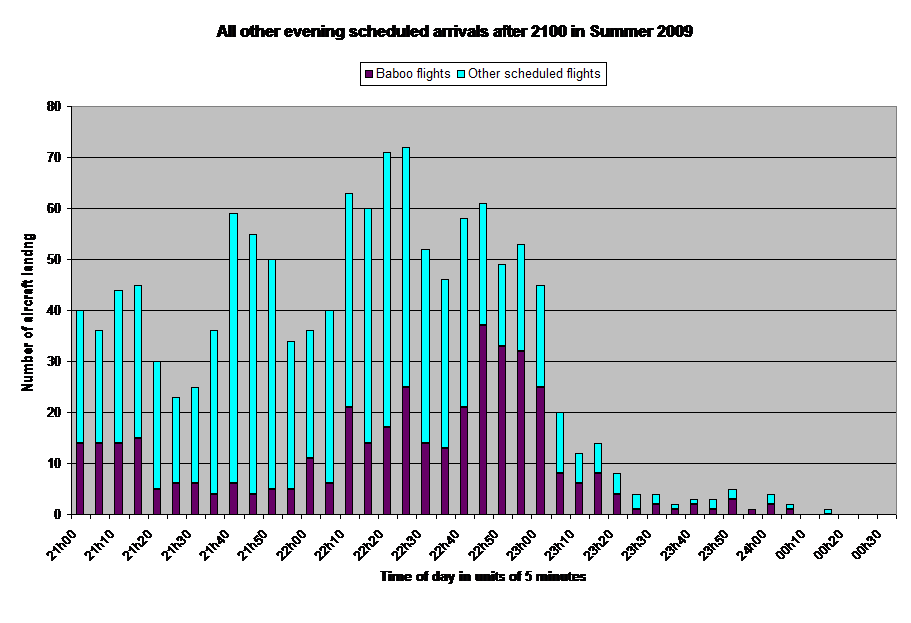Click the last small cyan bar near 00h20
Screen dimensions: 911x623
828,511
